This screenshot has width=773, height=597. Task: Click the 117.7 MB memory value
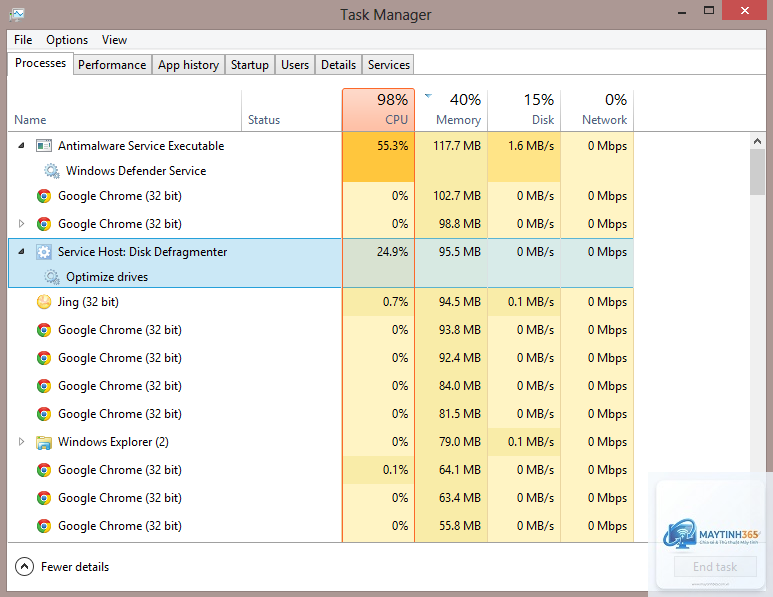(x=457, y=146)
